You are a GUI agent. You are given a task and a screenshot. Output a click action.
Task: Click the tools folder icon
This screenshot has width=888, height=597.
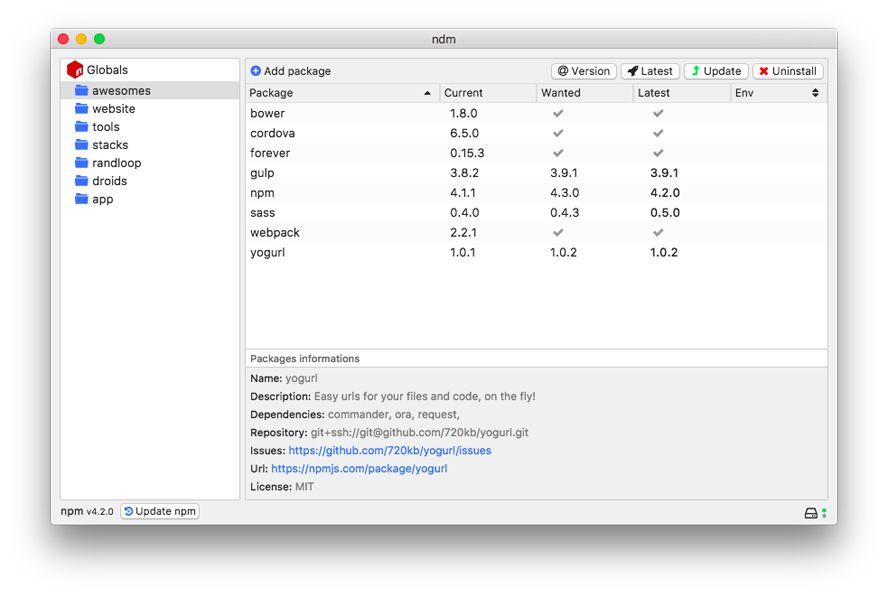[82, 127]
